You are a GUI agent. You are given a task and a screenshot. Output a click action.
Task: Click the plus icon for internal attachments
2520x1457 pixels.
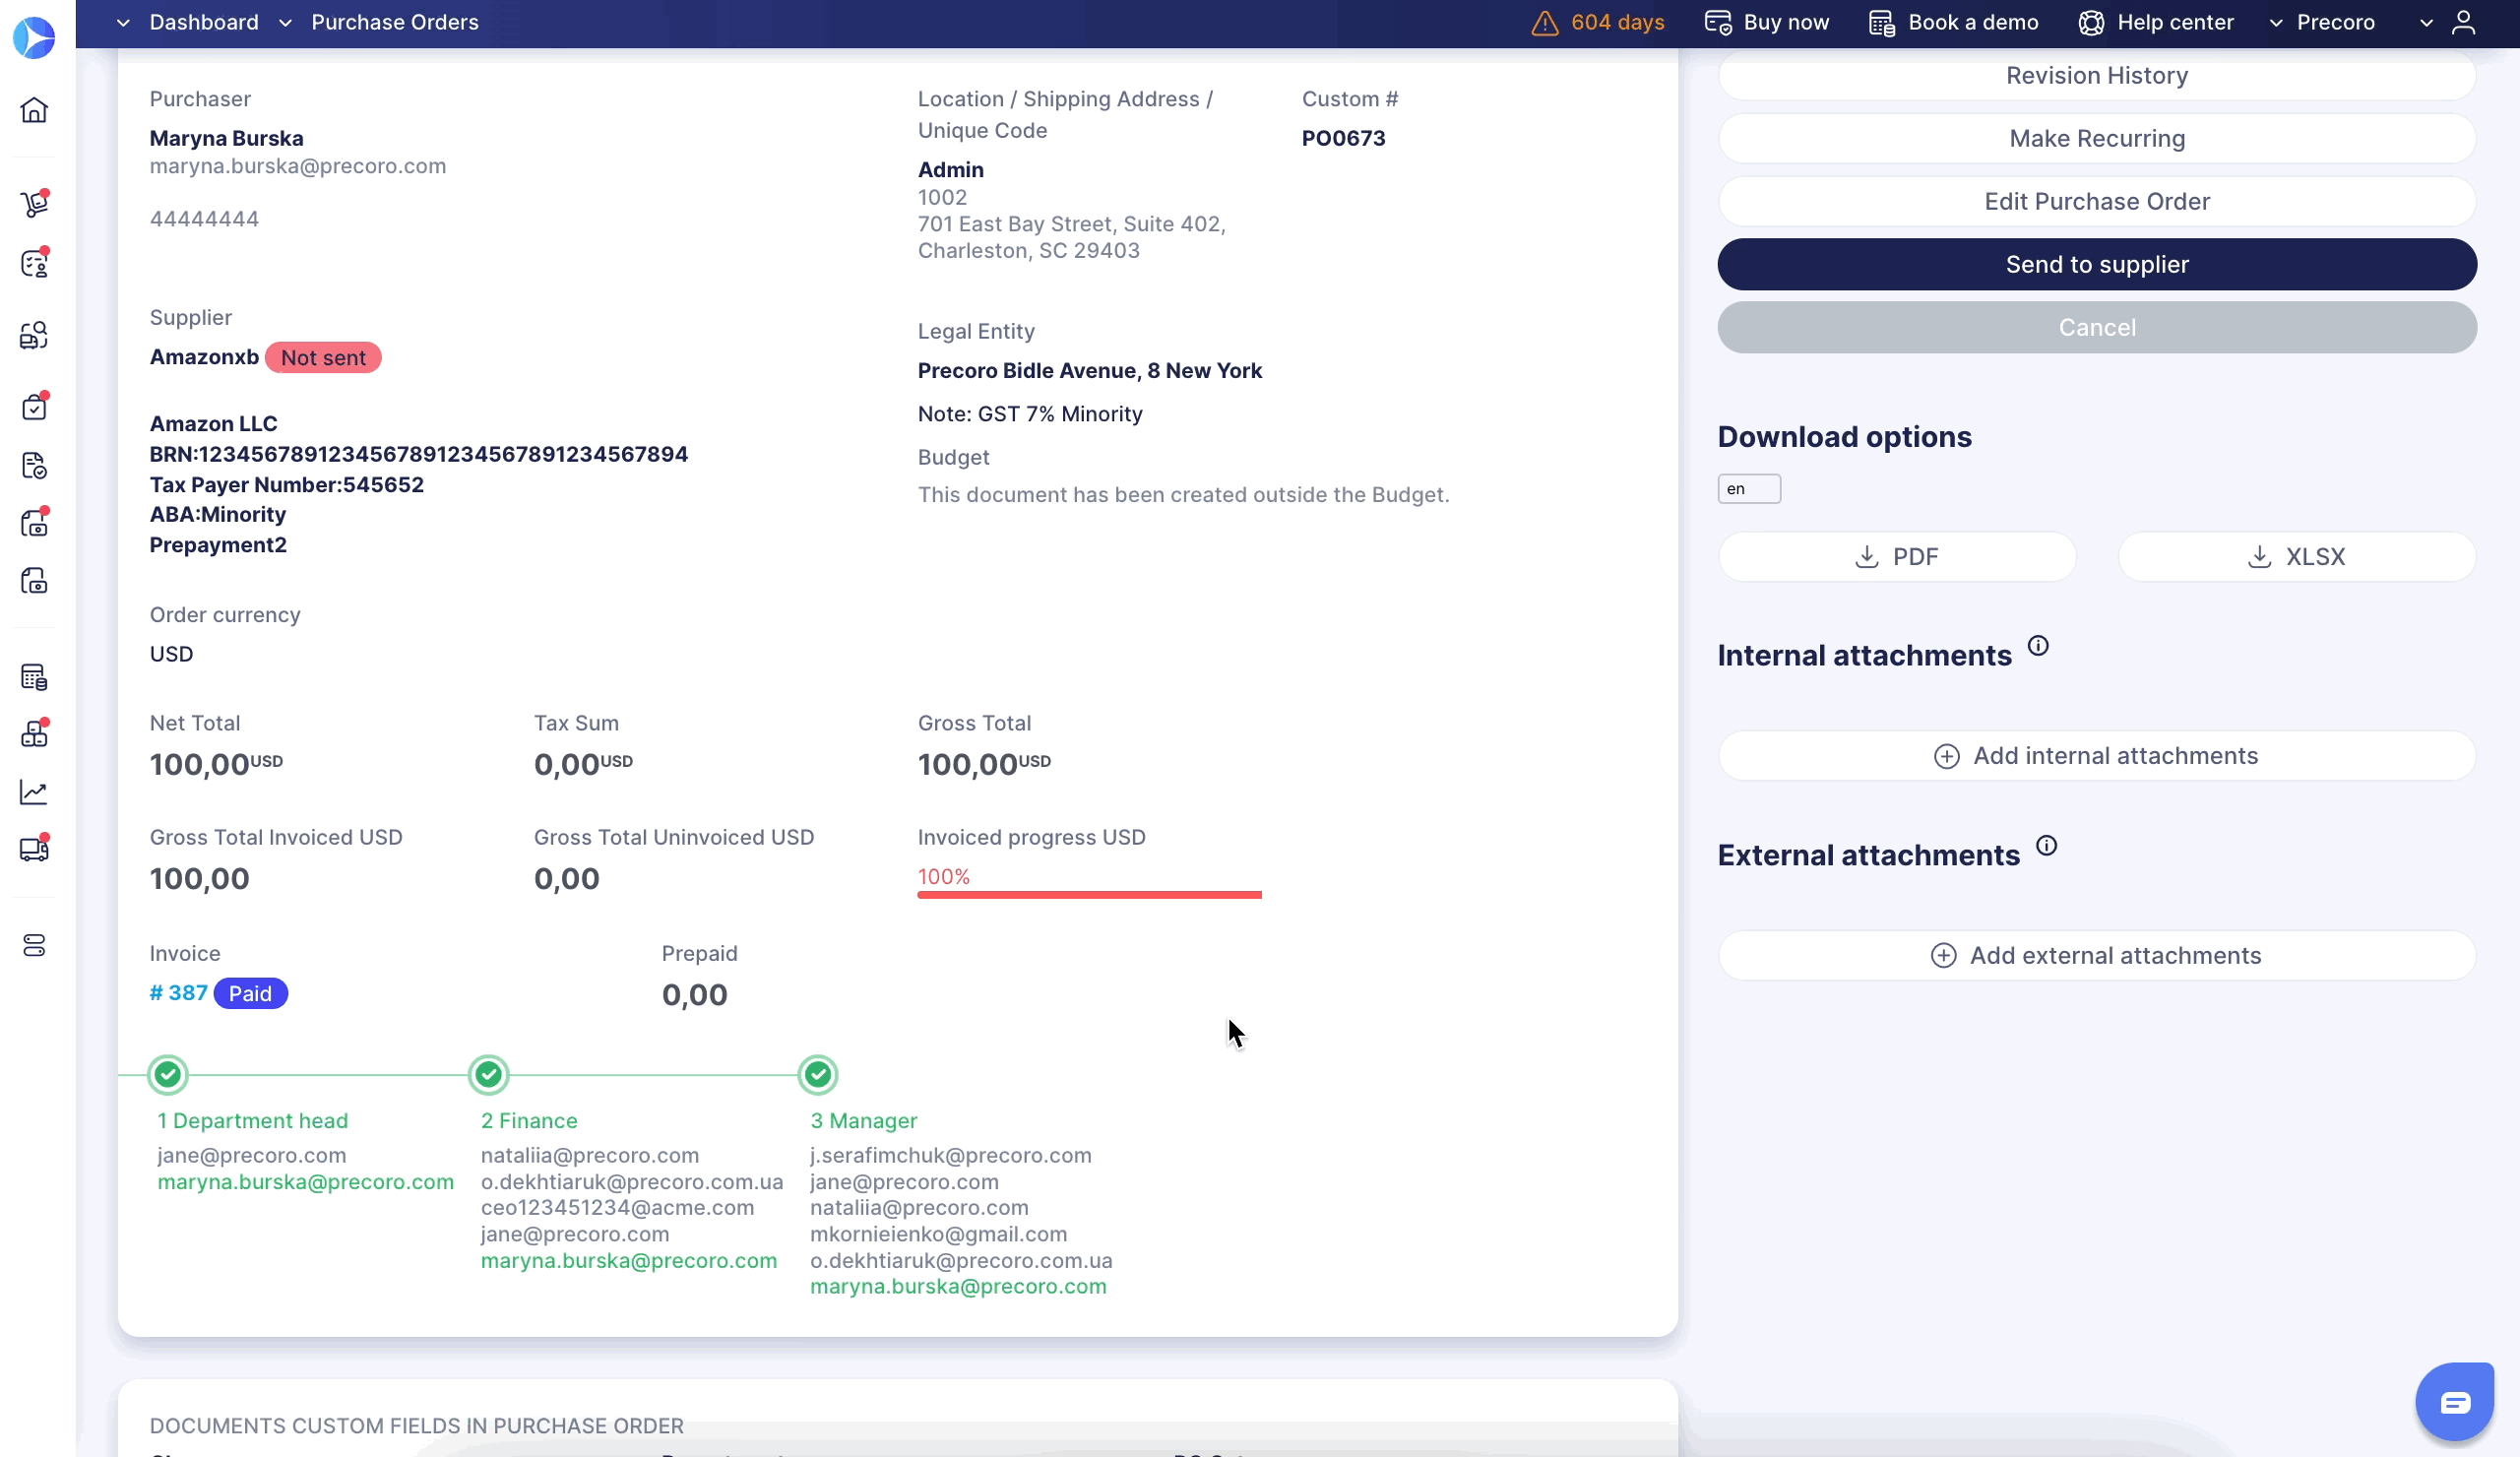pos(1946,756)
